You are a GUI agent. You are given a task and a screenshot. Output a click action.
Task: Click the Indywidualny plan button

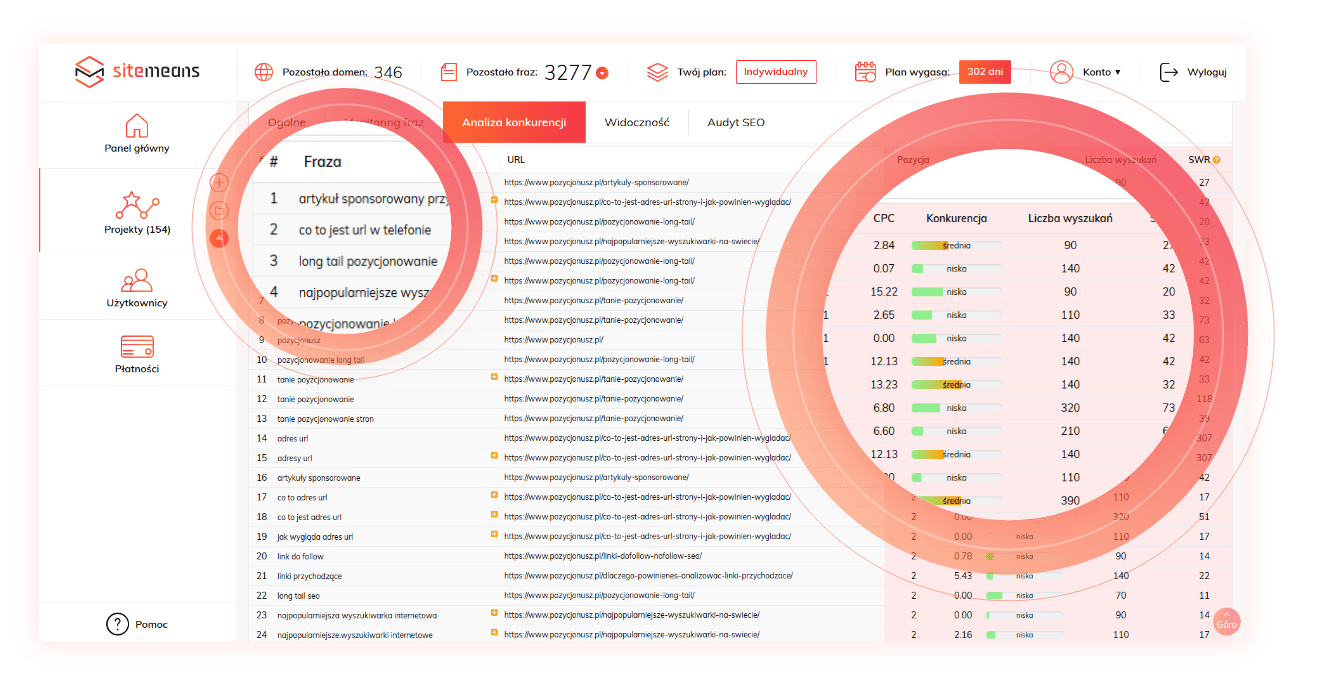(x=776, y=72)
